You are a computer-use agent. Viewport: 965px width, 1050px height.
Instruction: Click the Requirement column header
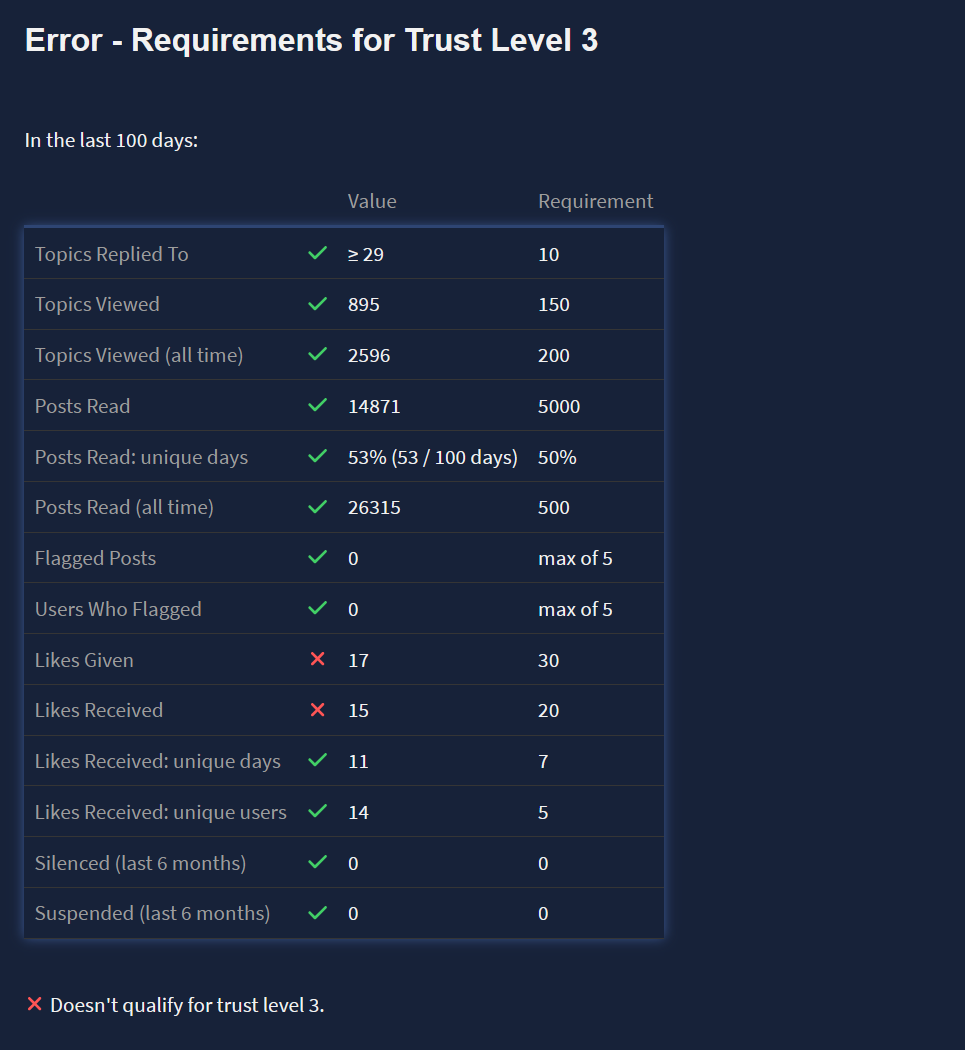click(x=595, y=201)
